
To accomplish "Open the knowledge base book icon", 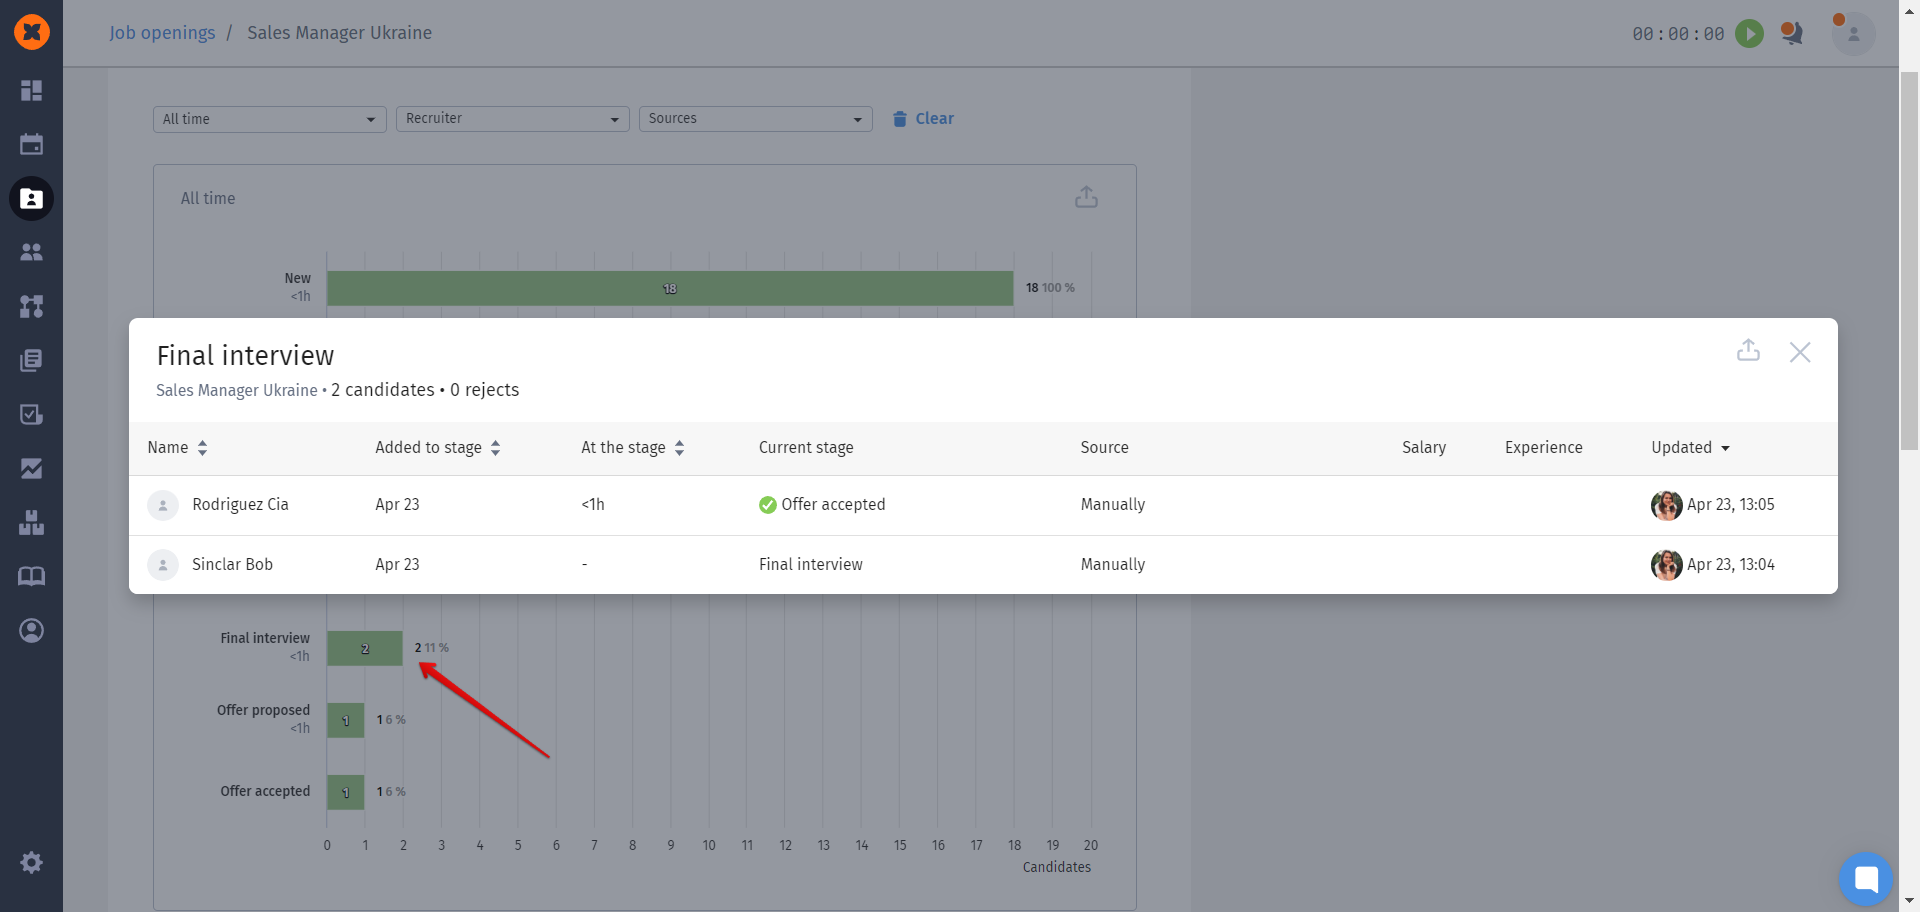I will [32, 576].
